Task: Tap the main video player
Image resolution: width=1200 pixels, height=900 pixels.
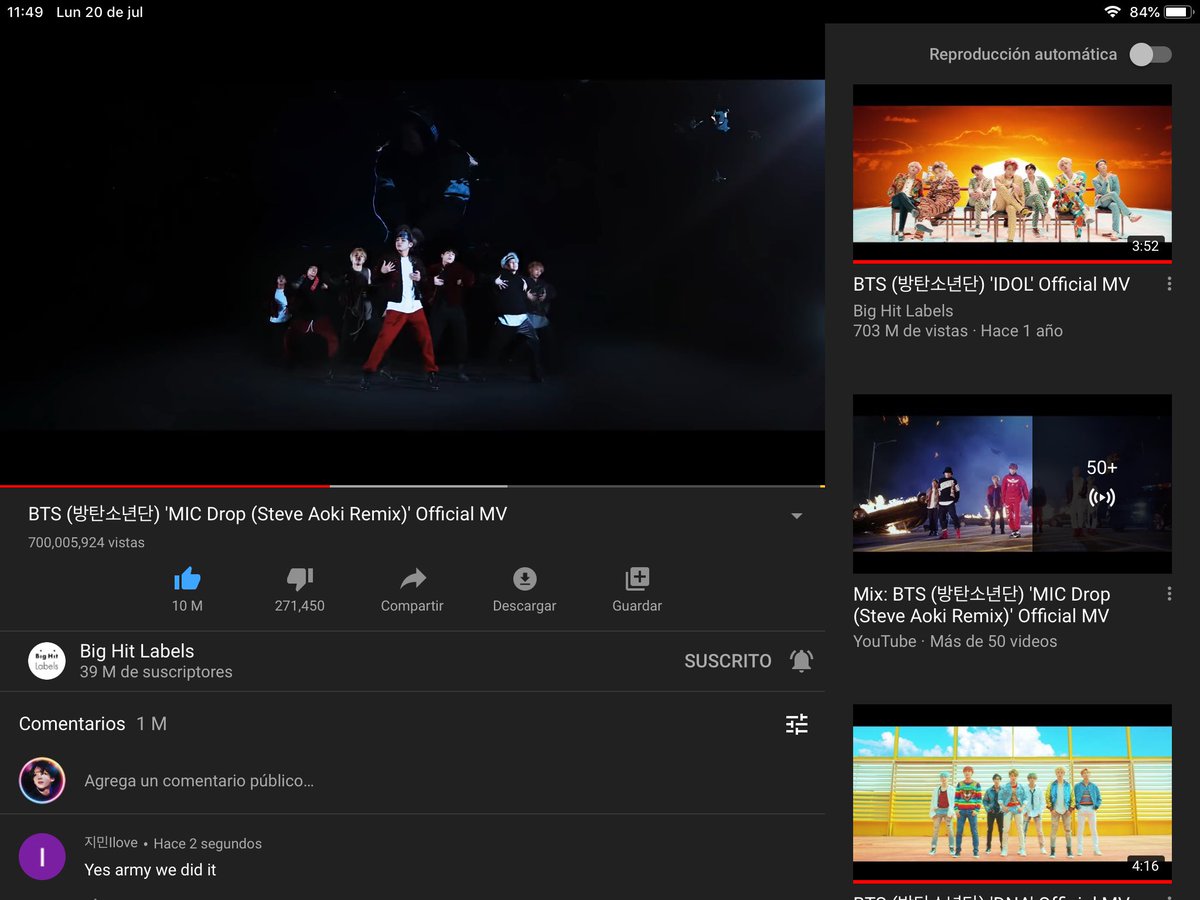Action: [x=412, y=255]
